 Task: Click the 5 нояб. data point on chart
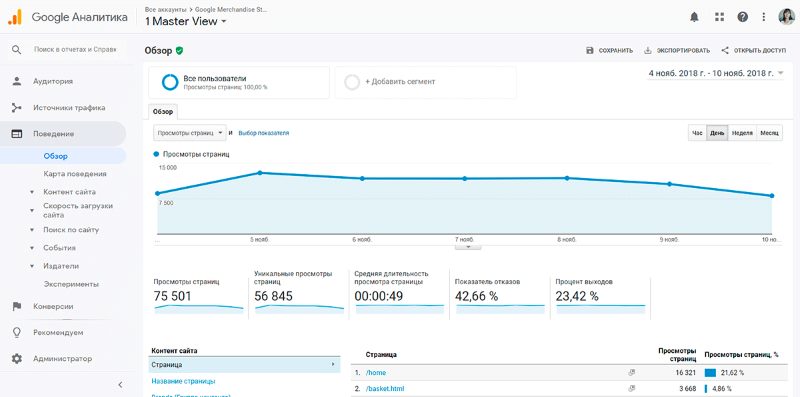tap(260, 173)
